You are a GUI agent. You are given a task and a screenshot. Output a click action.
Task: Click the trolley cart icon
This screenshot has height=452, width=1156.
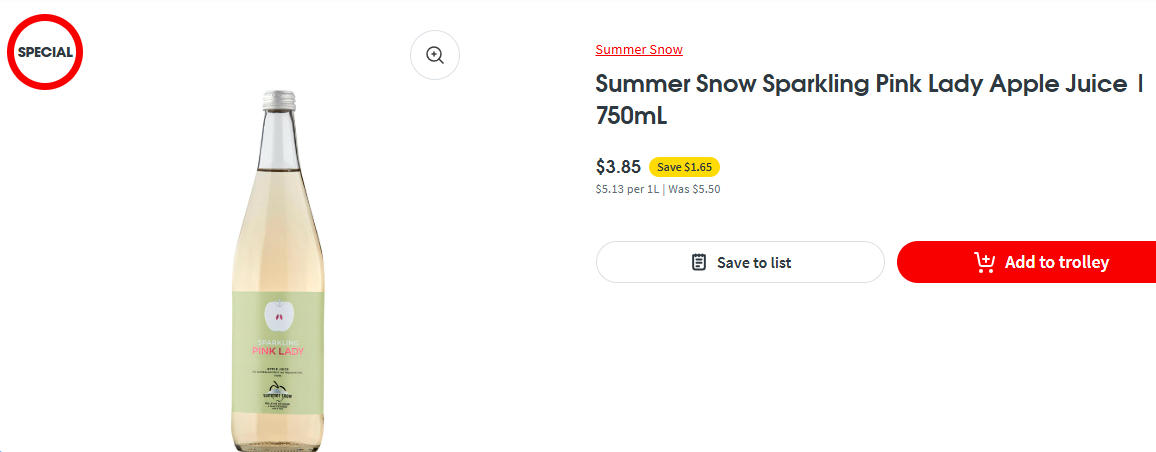984,262
